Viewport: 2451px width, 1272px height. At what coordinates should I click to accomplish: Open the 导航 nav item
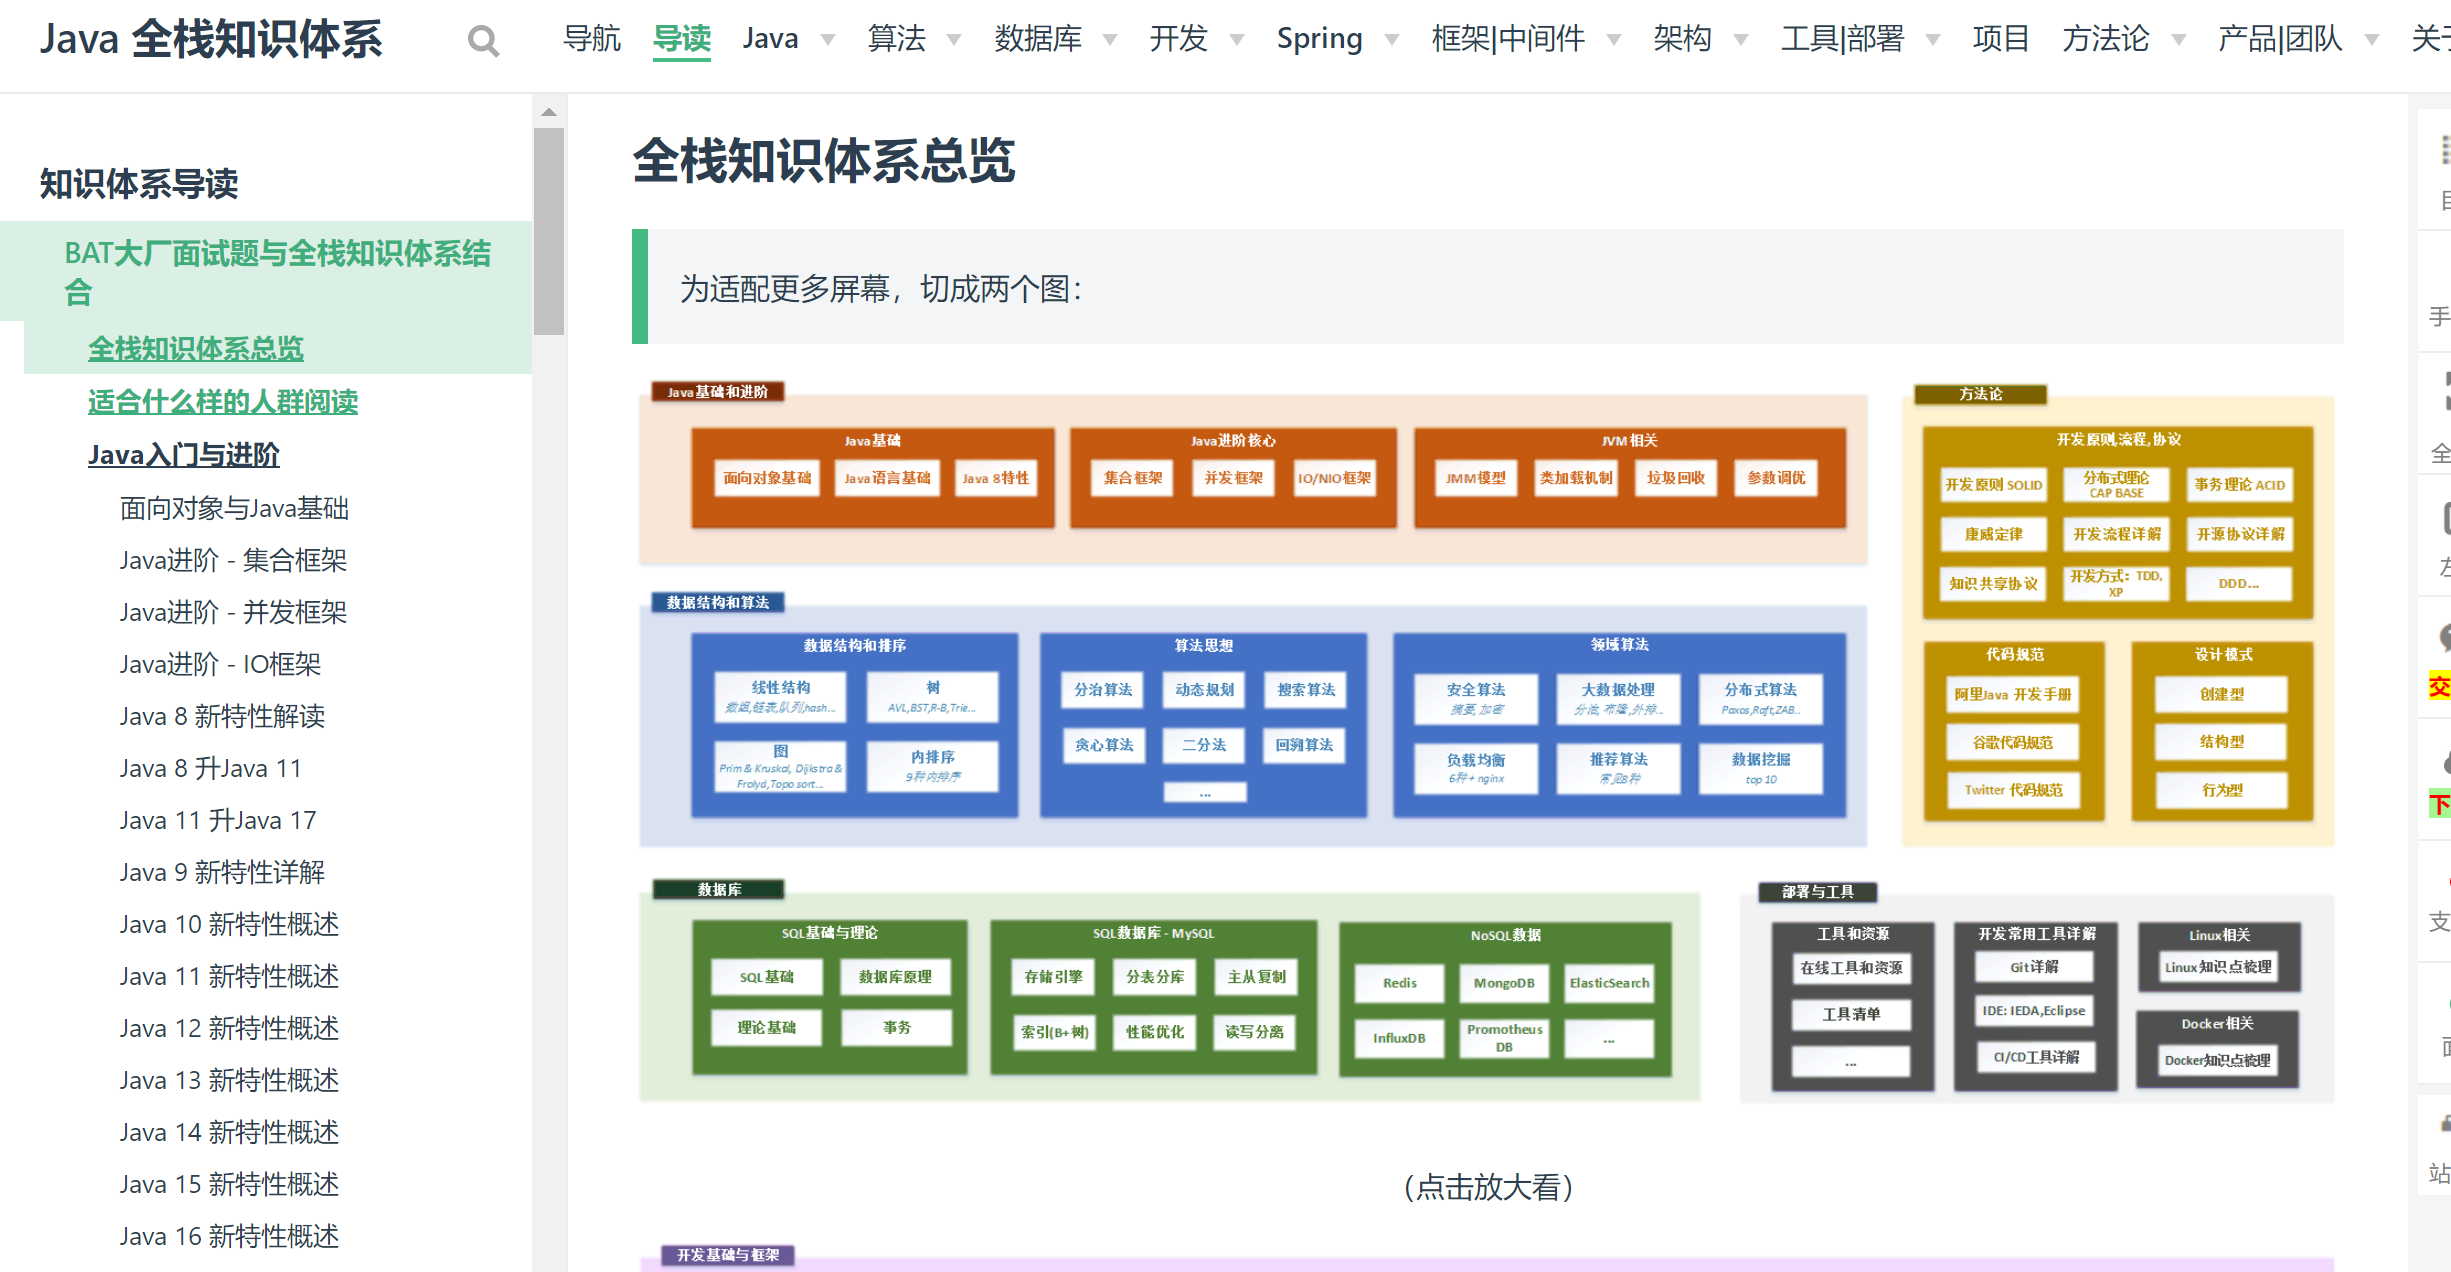592,39
